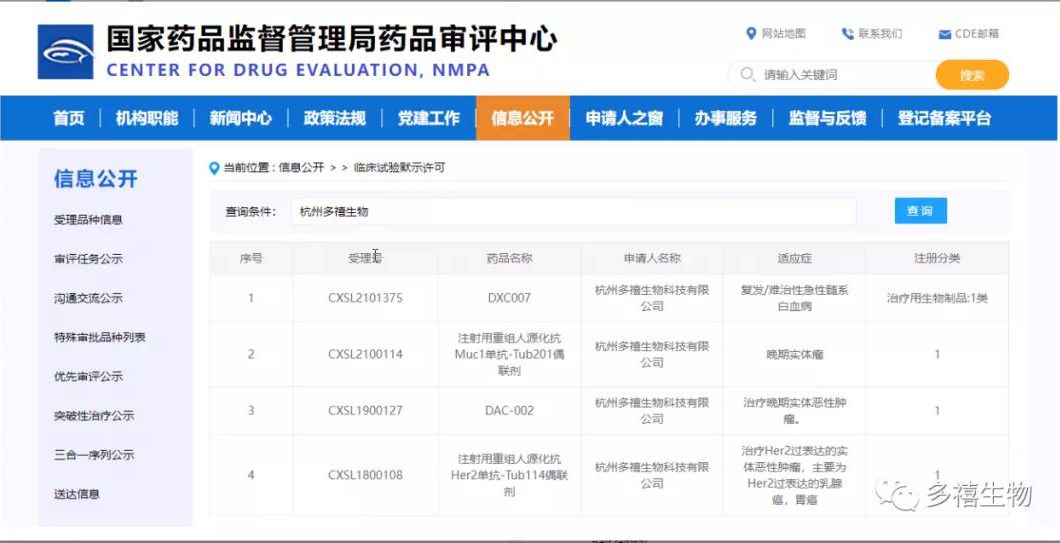The height and width of the screenshot is (543, 1060).
Task: Click the contact us phone icon
Action: (847, 34)
